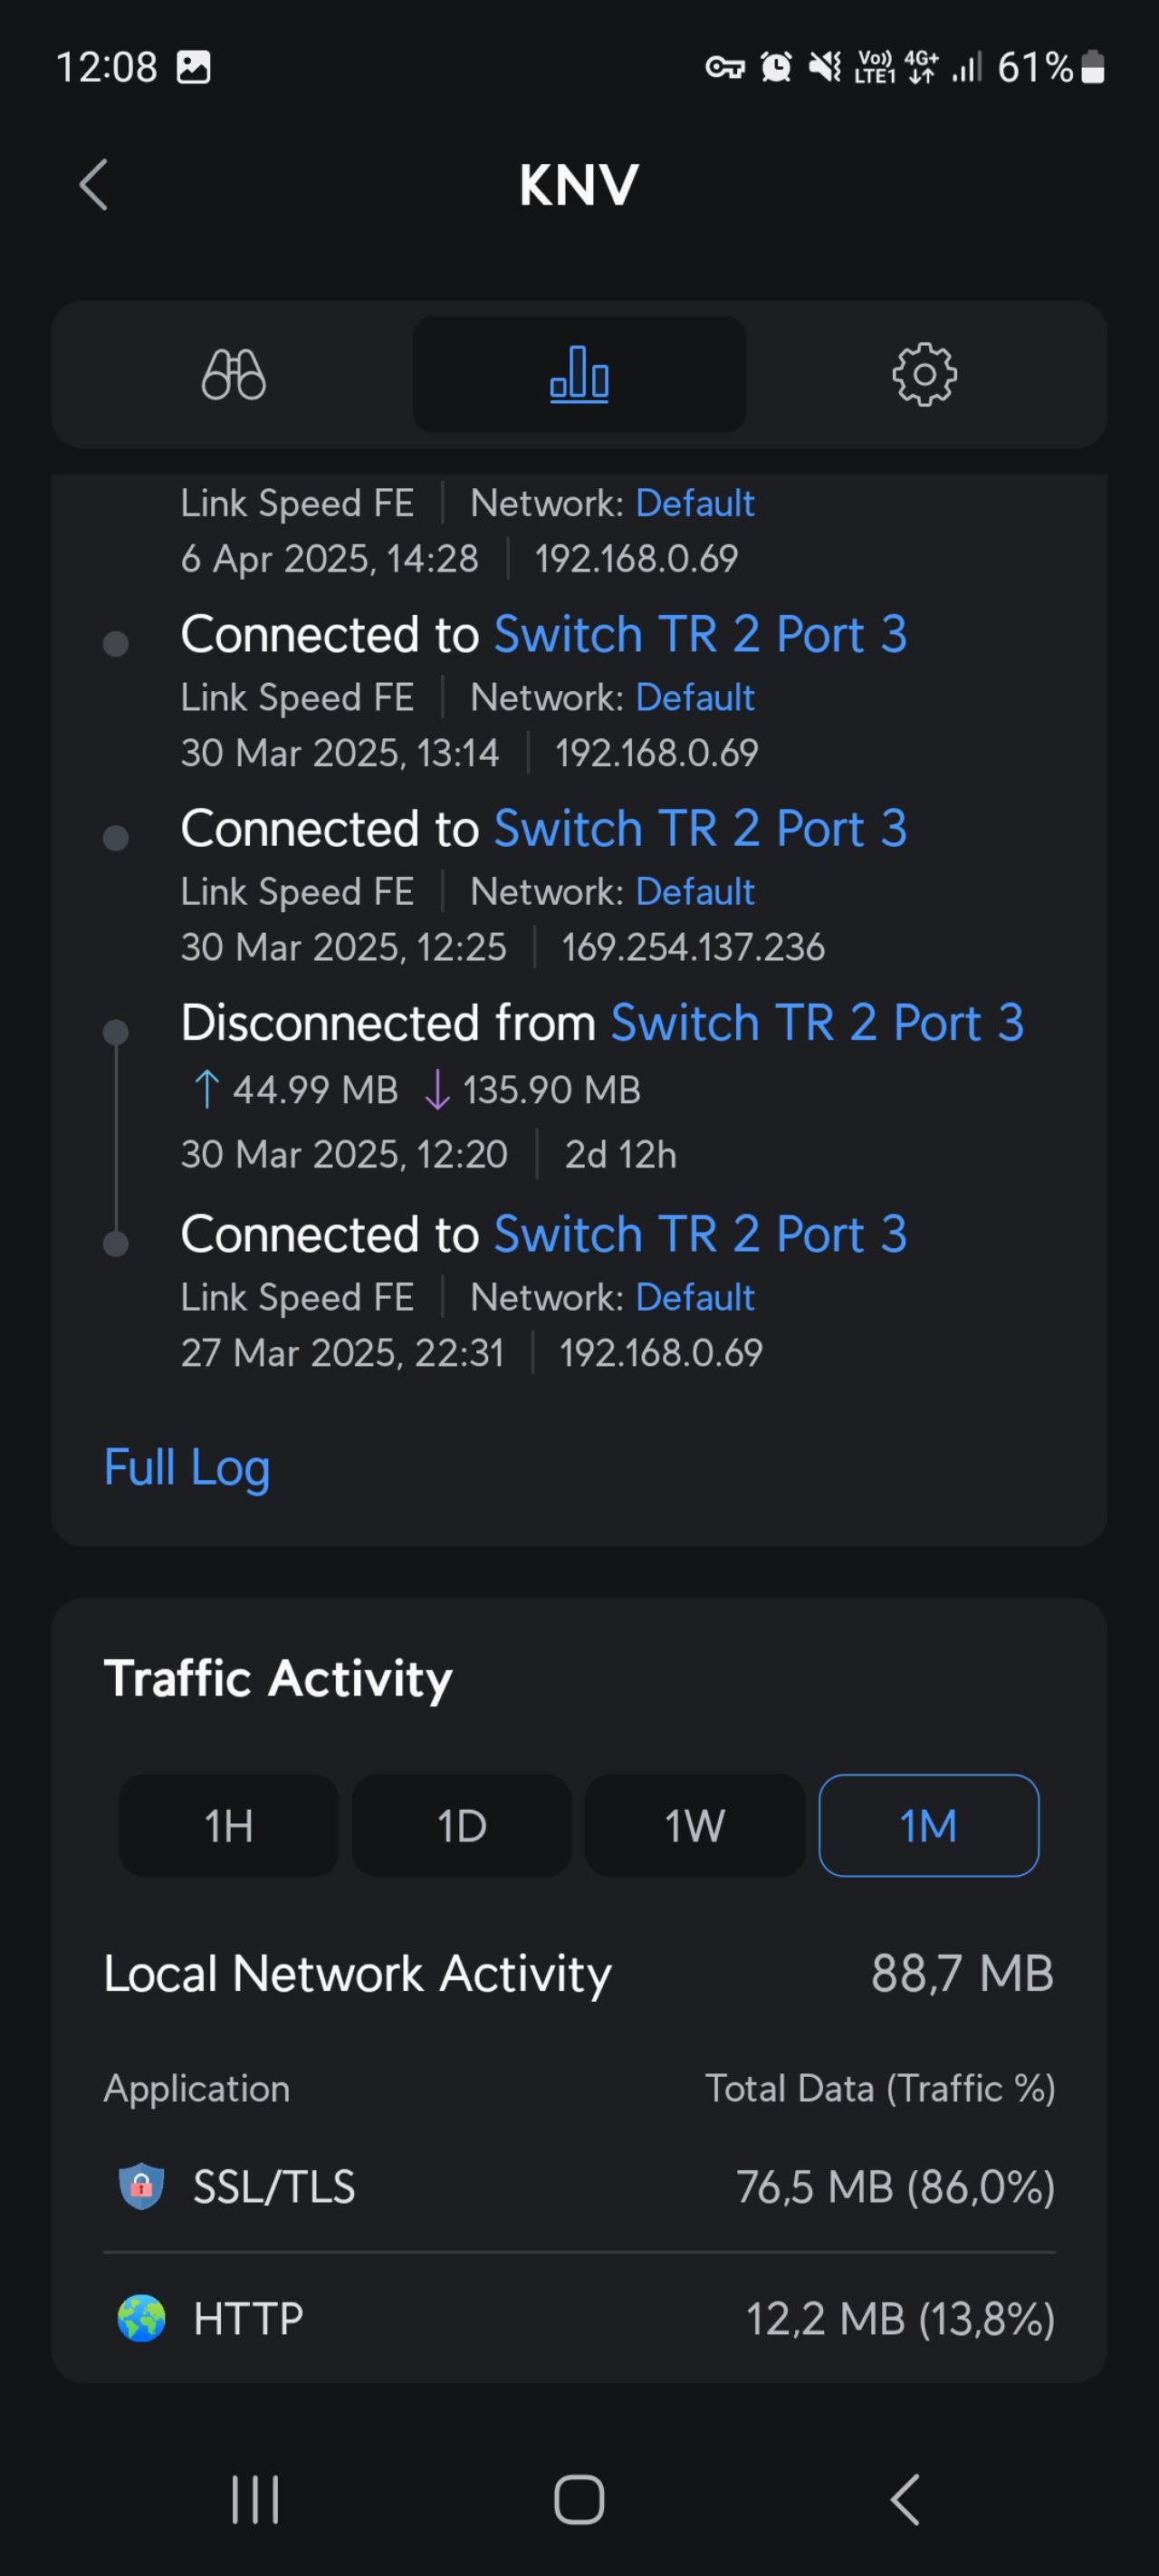Select the bar chart insights tab
This screenshot has height=2576, width=1159.
click(x=579, y=375)
